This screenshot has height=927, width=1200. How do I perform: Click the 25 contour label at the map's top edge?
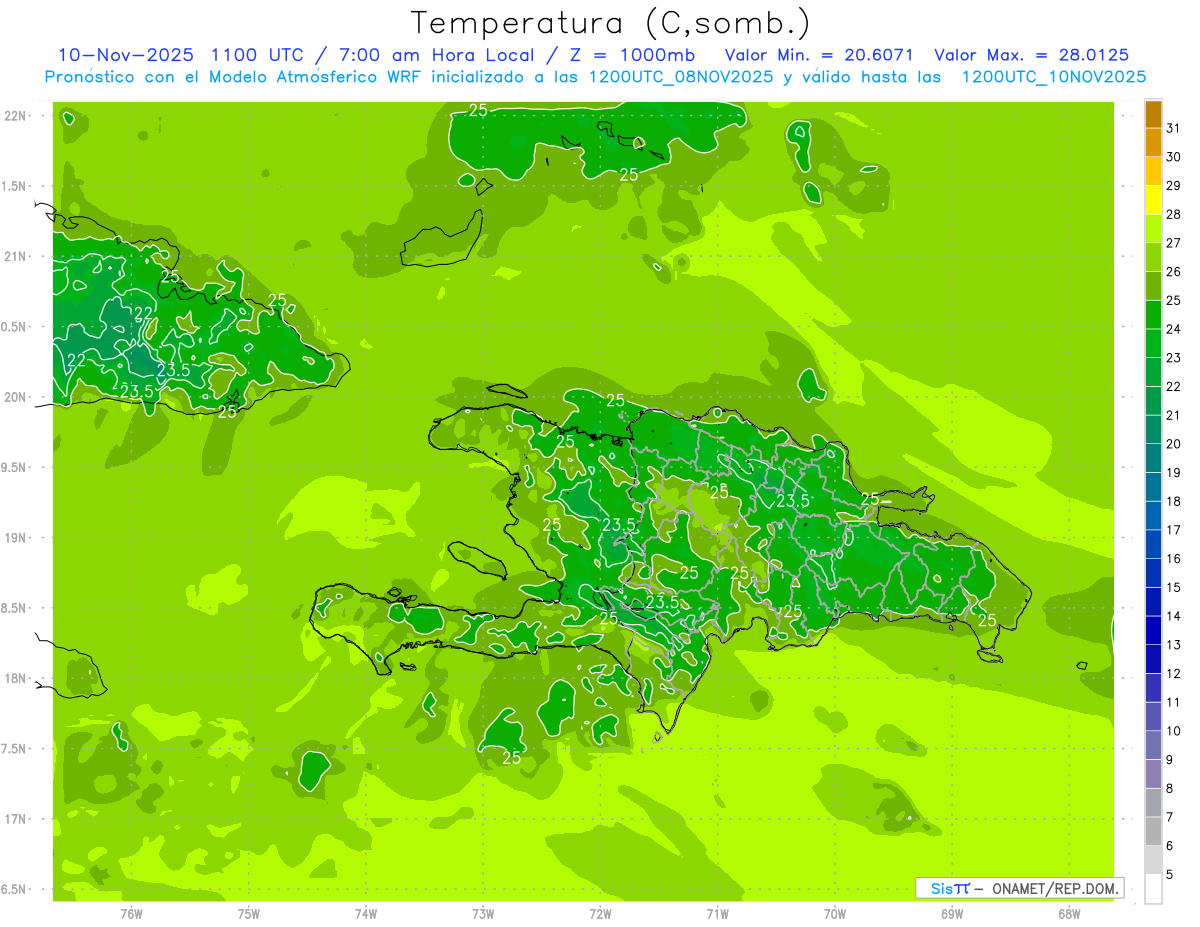point(478,110)
